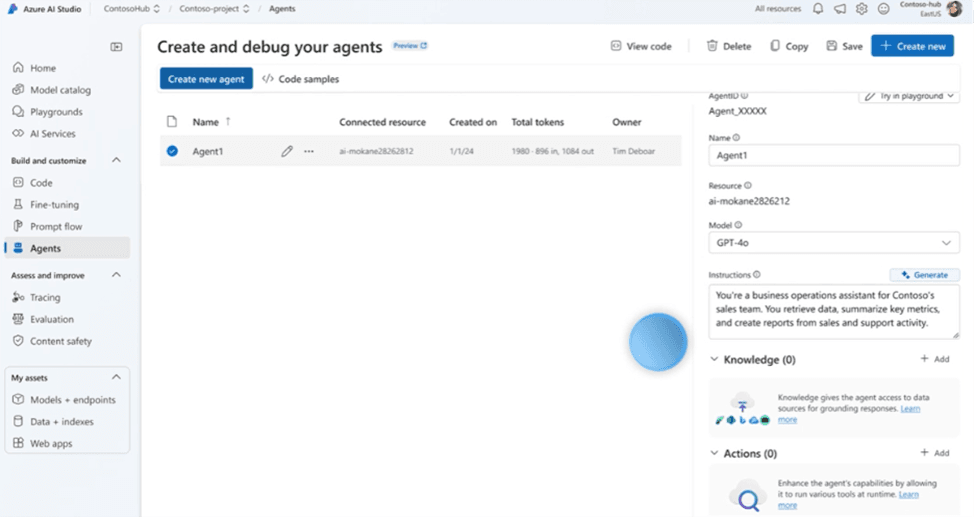Screen dimensions: 975x517
Task: Uncheck the Agent1 row checkbox
Action: pyautogui.click(x=172, y=151)
